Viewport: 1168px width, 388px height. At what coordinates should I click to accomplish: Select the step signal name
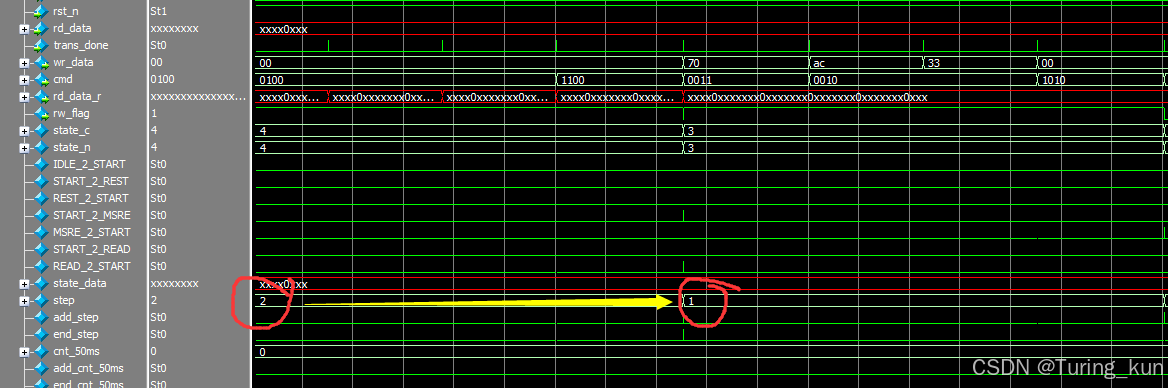(x=65, y=301)
